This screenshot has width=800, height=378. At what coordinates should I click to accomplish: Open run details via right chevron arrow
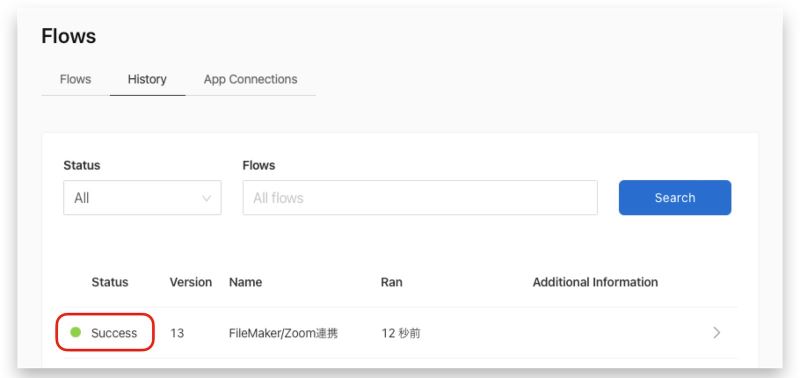(717, 333)
